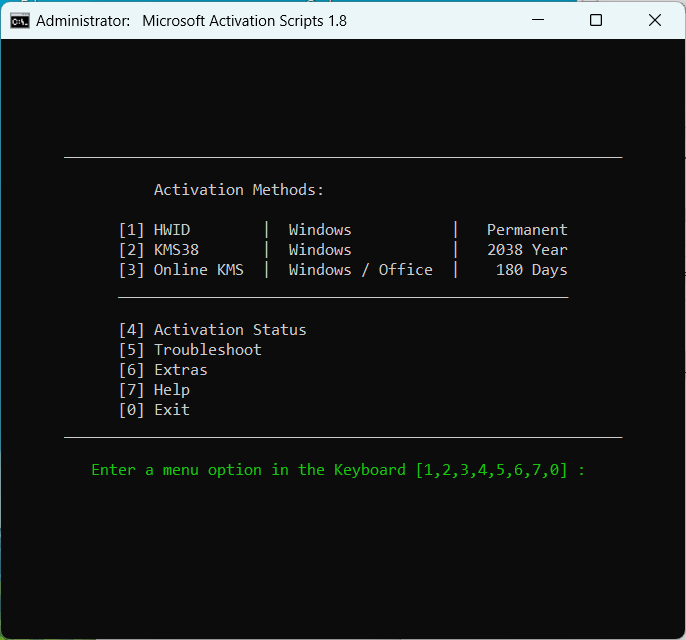Click the '2038 Year' value
The image size is (686, 640).
(527, 250)
